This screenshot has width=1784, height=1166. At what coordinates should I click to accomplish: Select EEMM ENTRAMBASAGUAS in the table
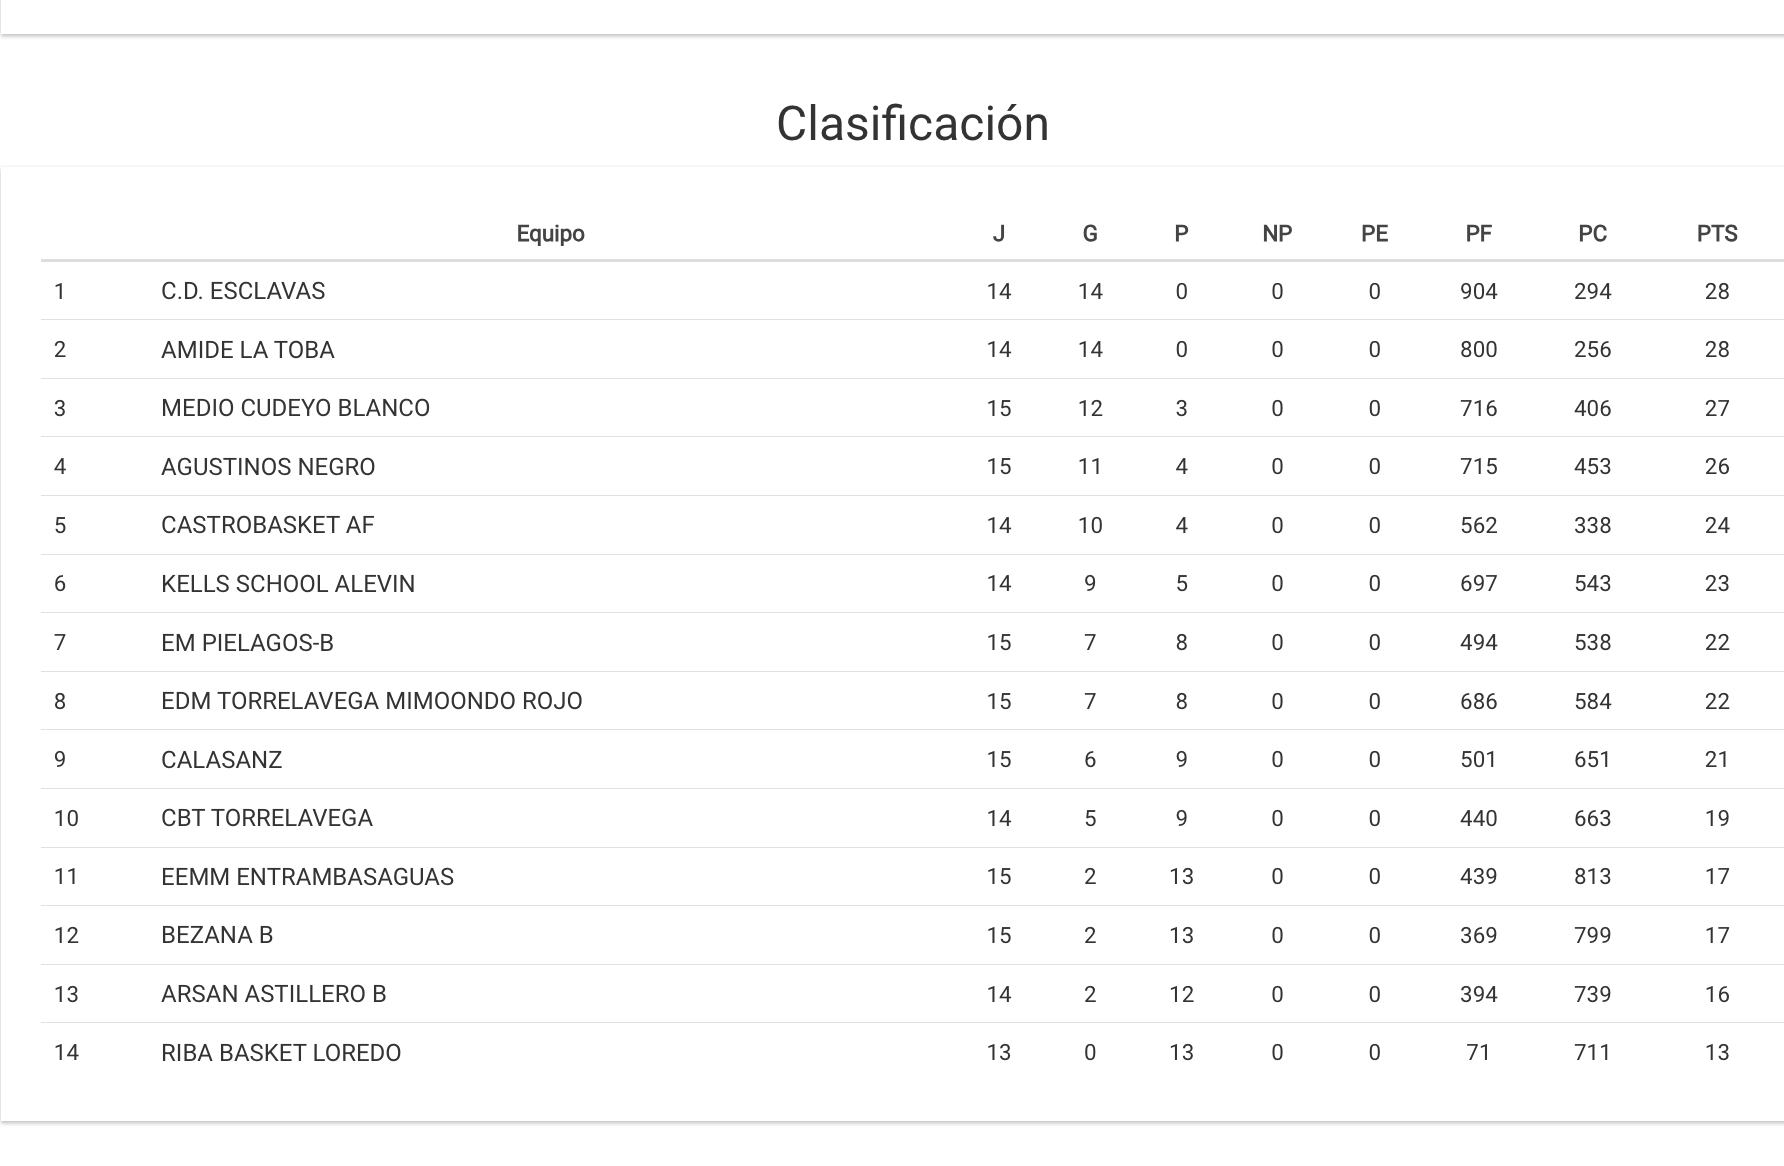point(307,877)
